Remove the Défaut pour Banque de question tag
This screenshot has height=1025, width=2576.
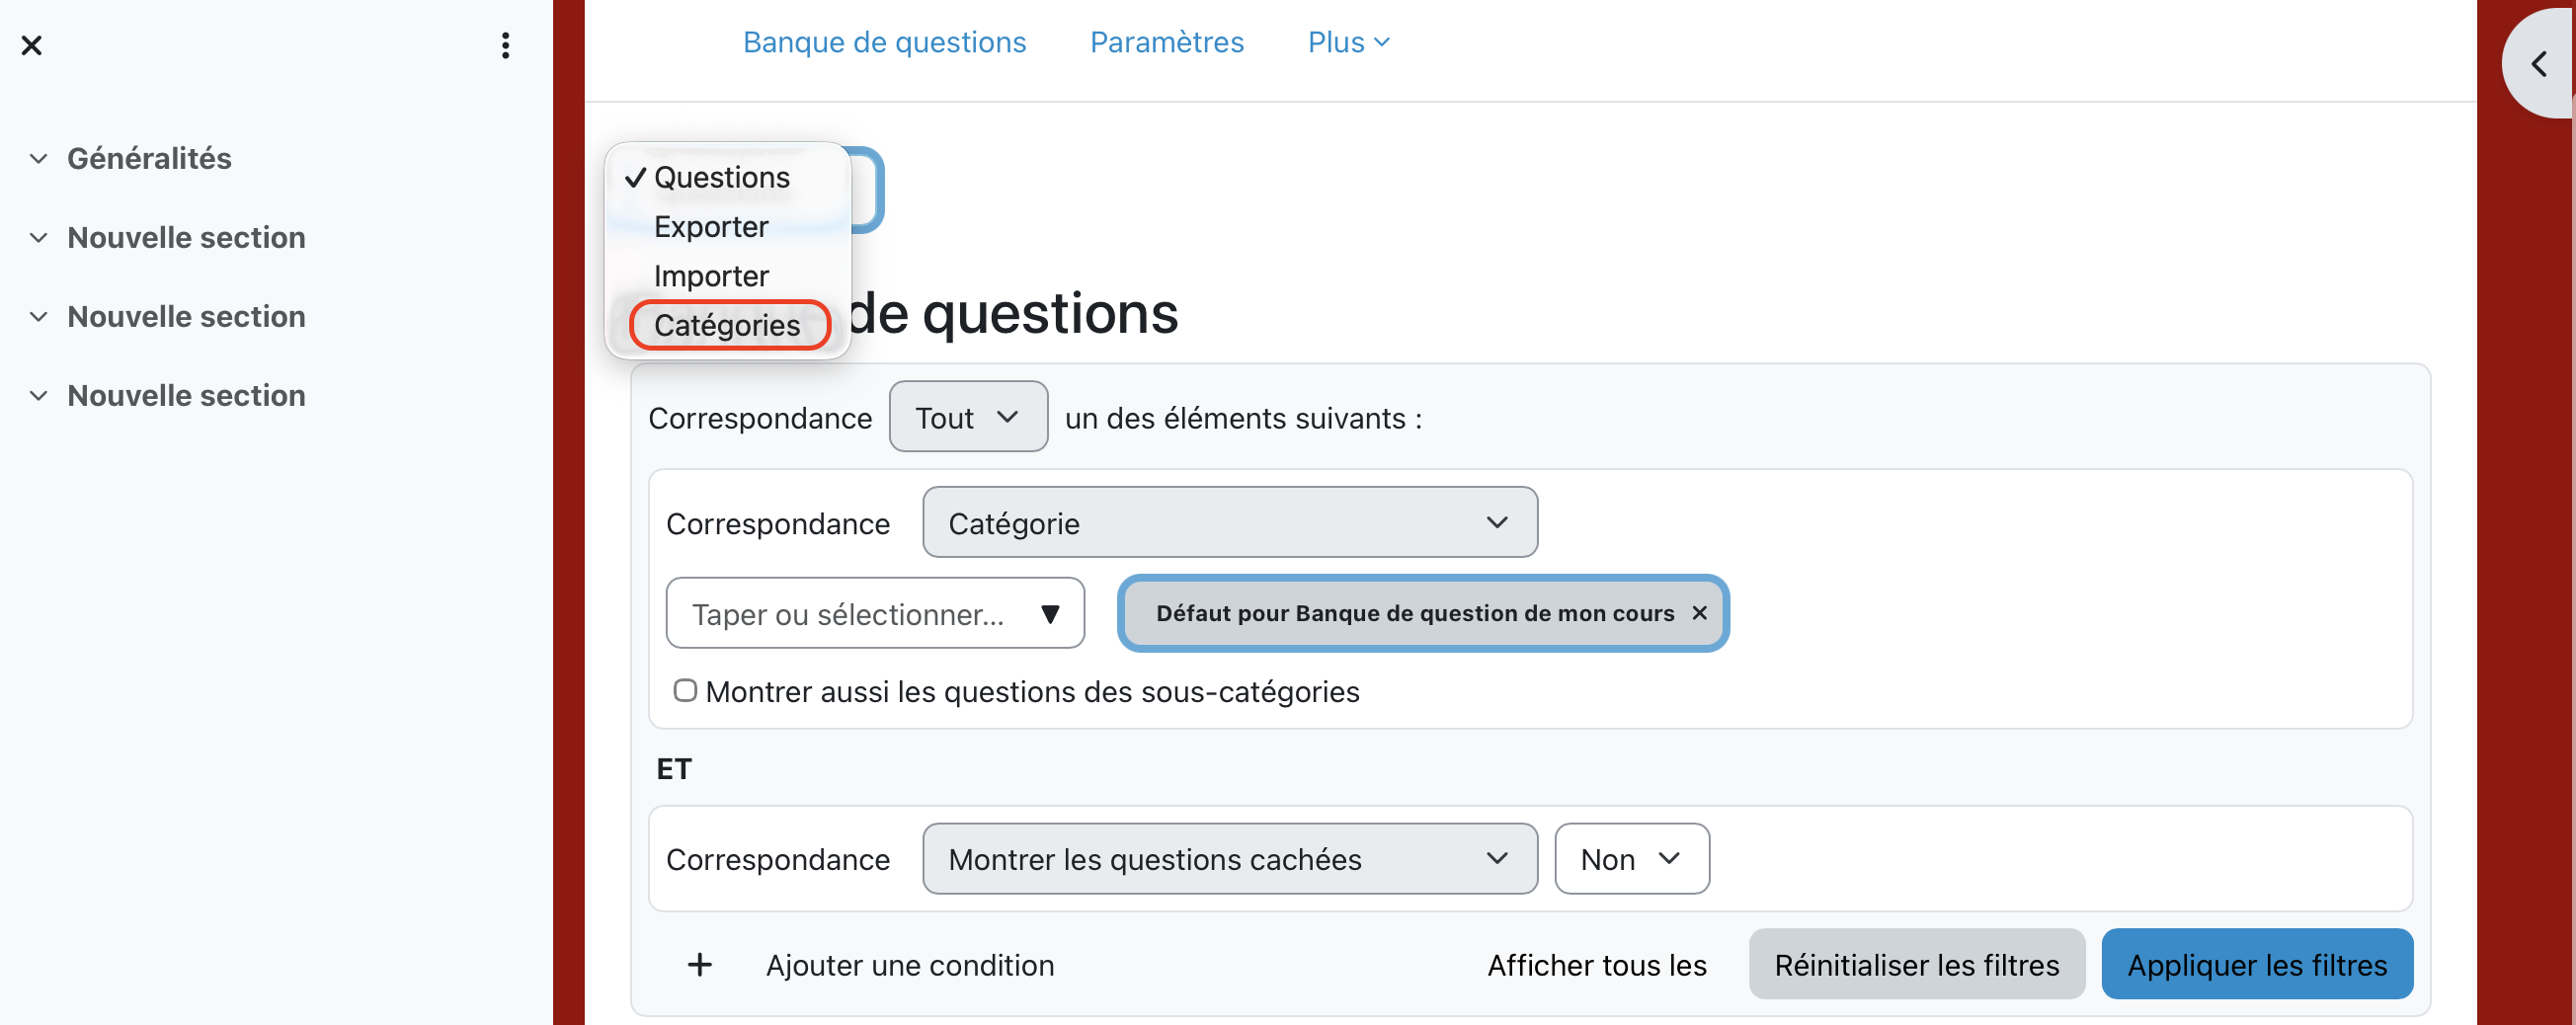1699,613
